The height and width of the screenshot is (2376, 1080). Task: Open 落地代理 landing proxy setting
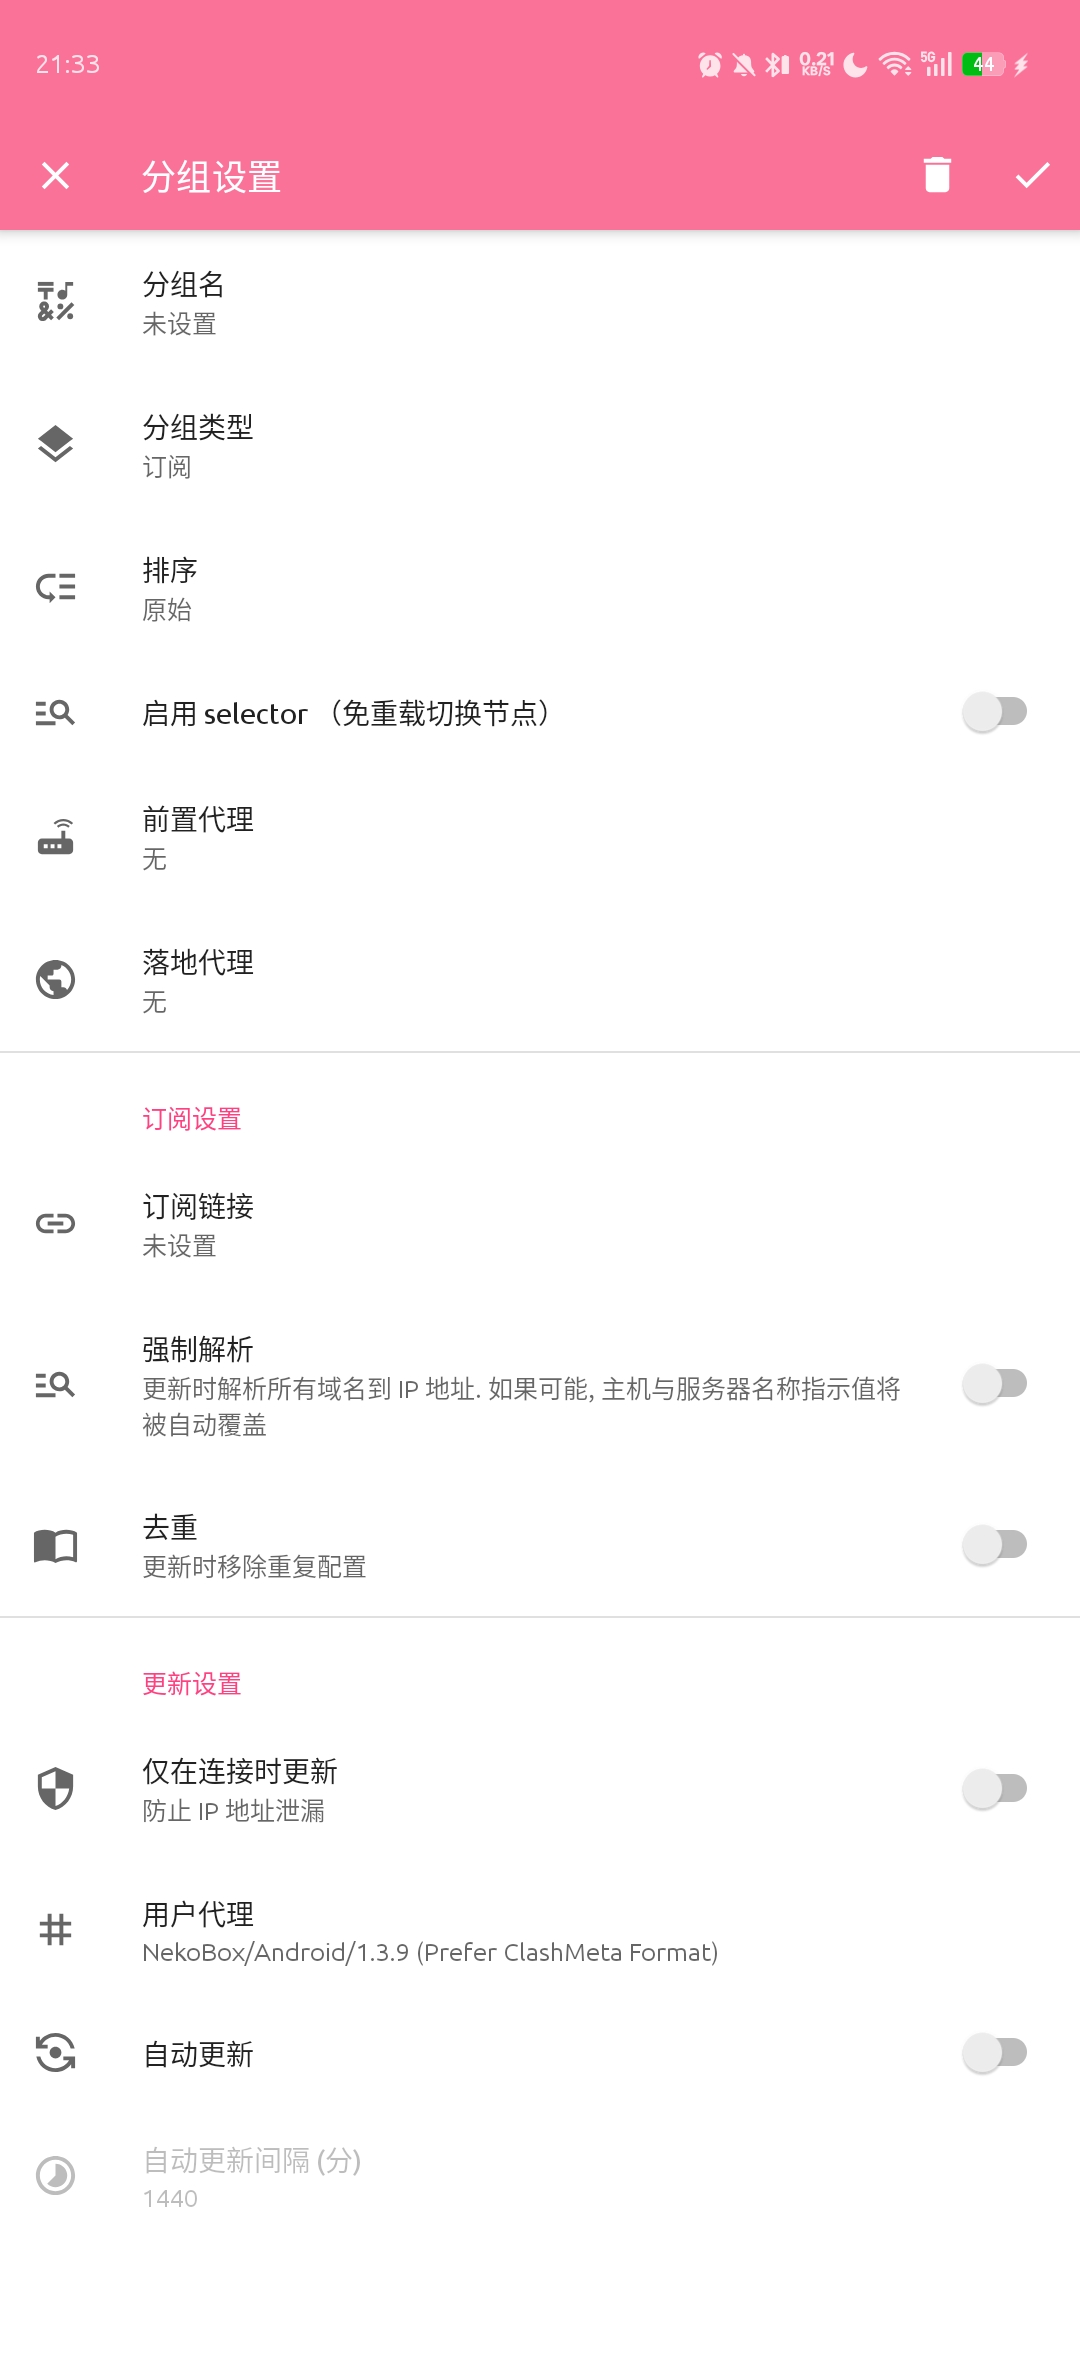[400, 981]
